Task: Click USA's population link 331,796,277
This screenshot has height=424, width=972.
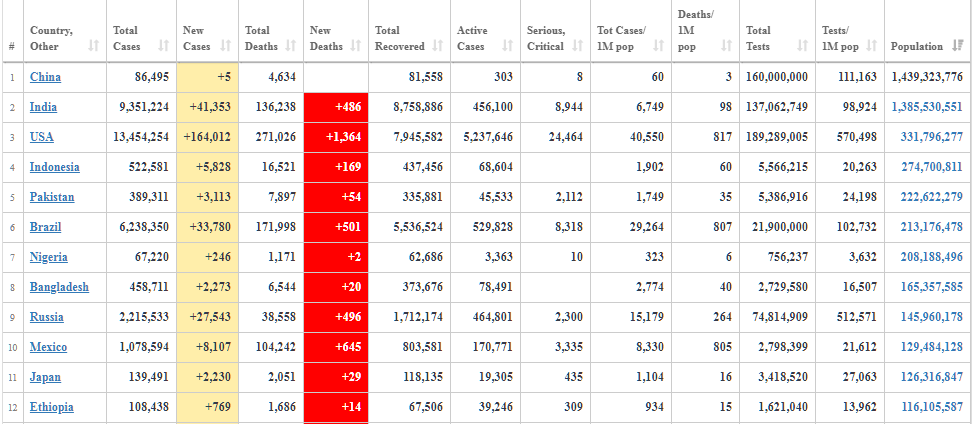Action: (932, 137)
